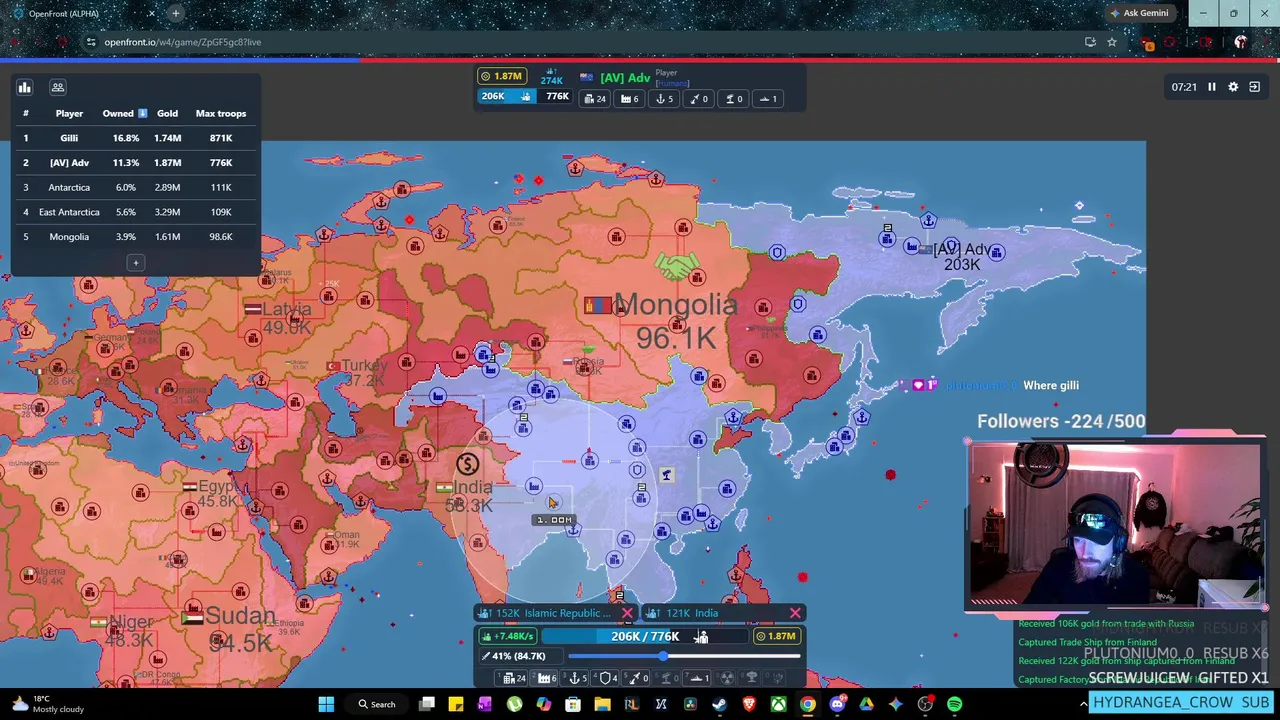Build defense post shield button
Viewport: 1280px width, 720px height.
pyautogui.click(x=605, y=678)
